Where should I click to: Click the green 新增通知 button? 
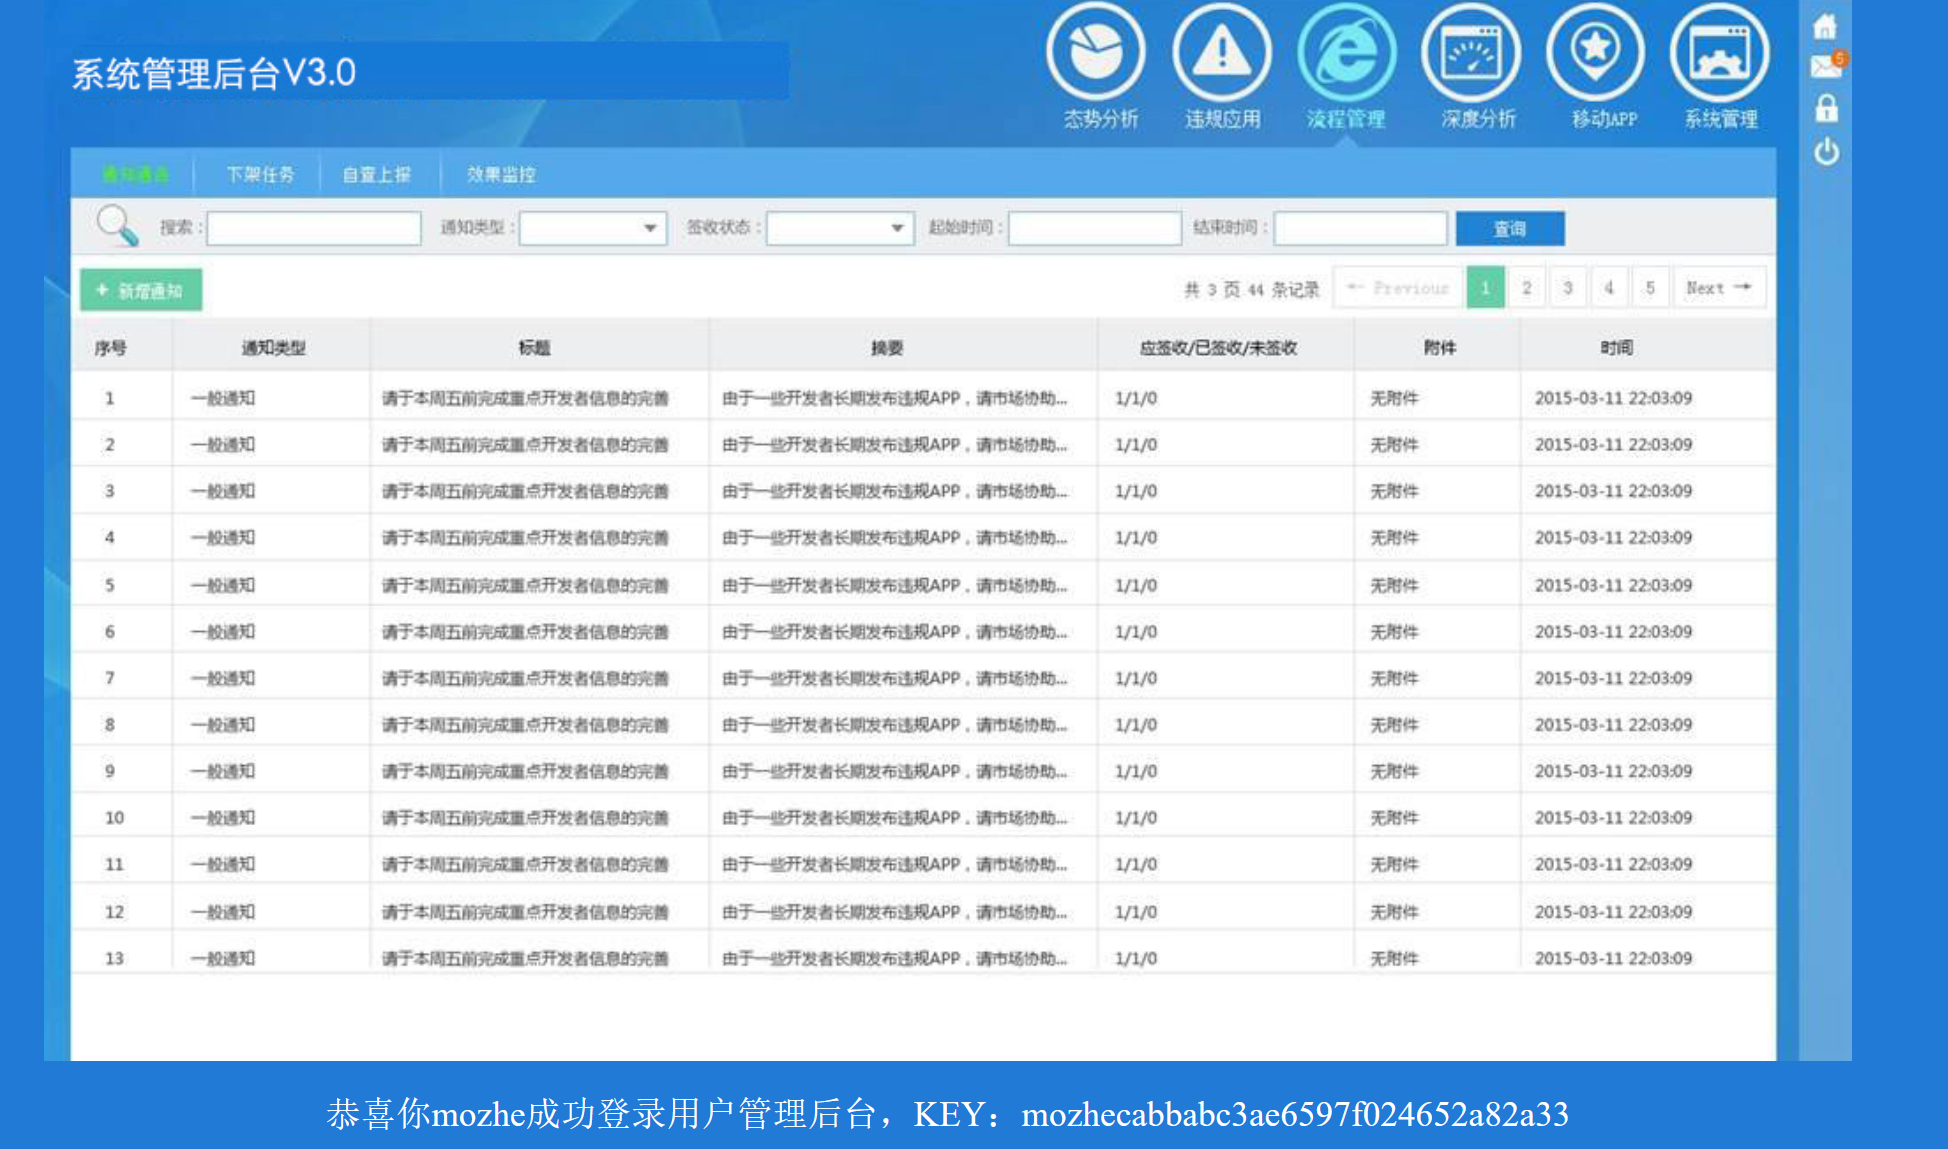(141, 290)
